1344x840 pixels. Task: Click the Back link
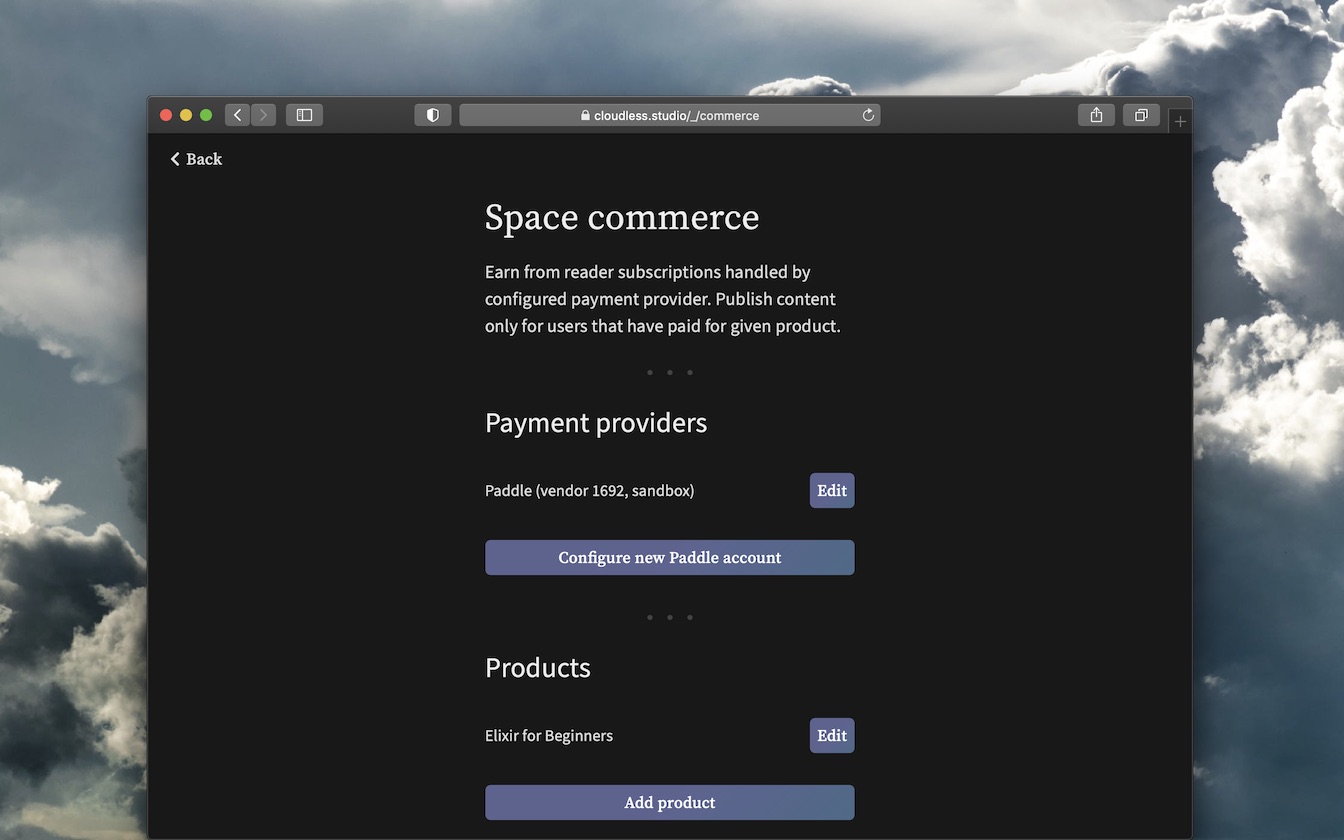(x=196, y=159)
